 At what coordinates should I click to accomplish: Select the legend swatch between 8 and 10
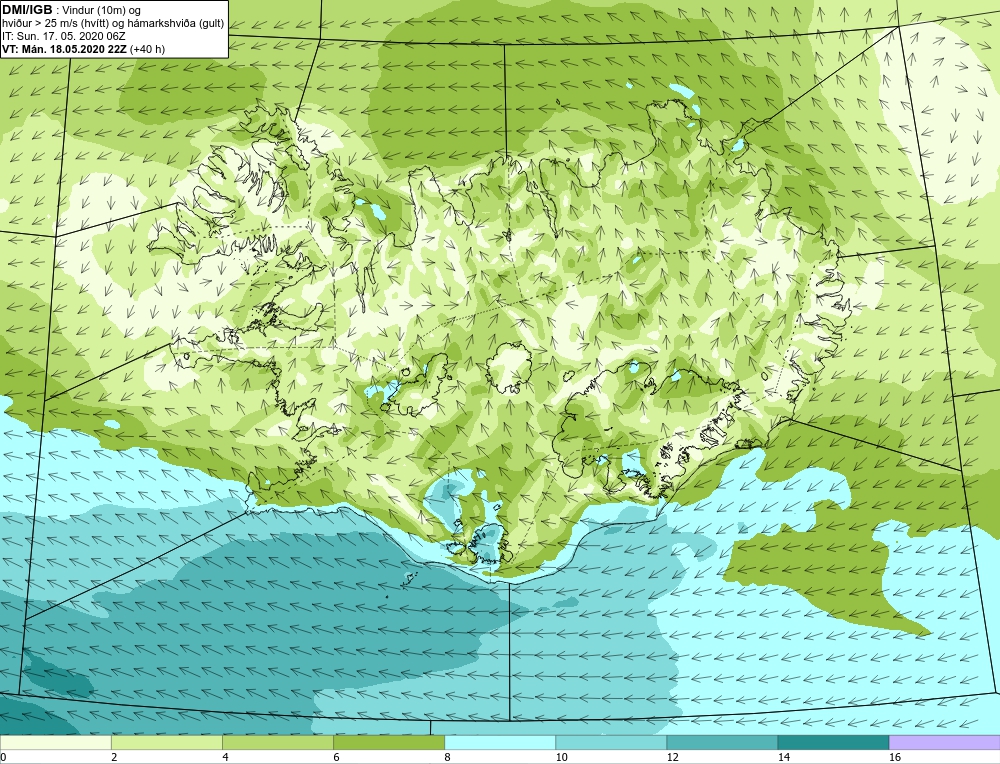[499, 742]
